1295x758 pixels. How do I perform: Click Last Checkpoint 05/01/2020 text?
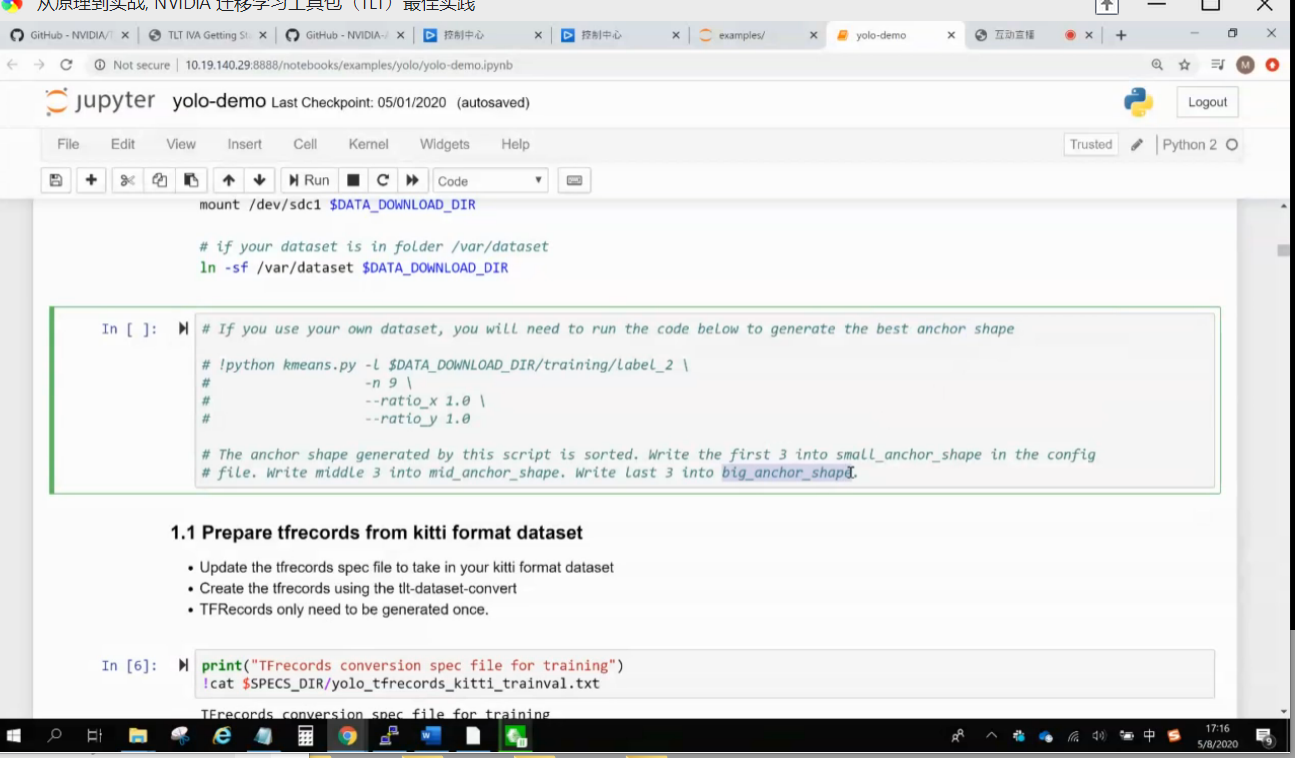(358, 102)
